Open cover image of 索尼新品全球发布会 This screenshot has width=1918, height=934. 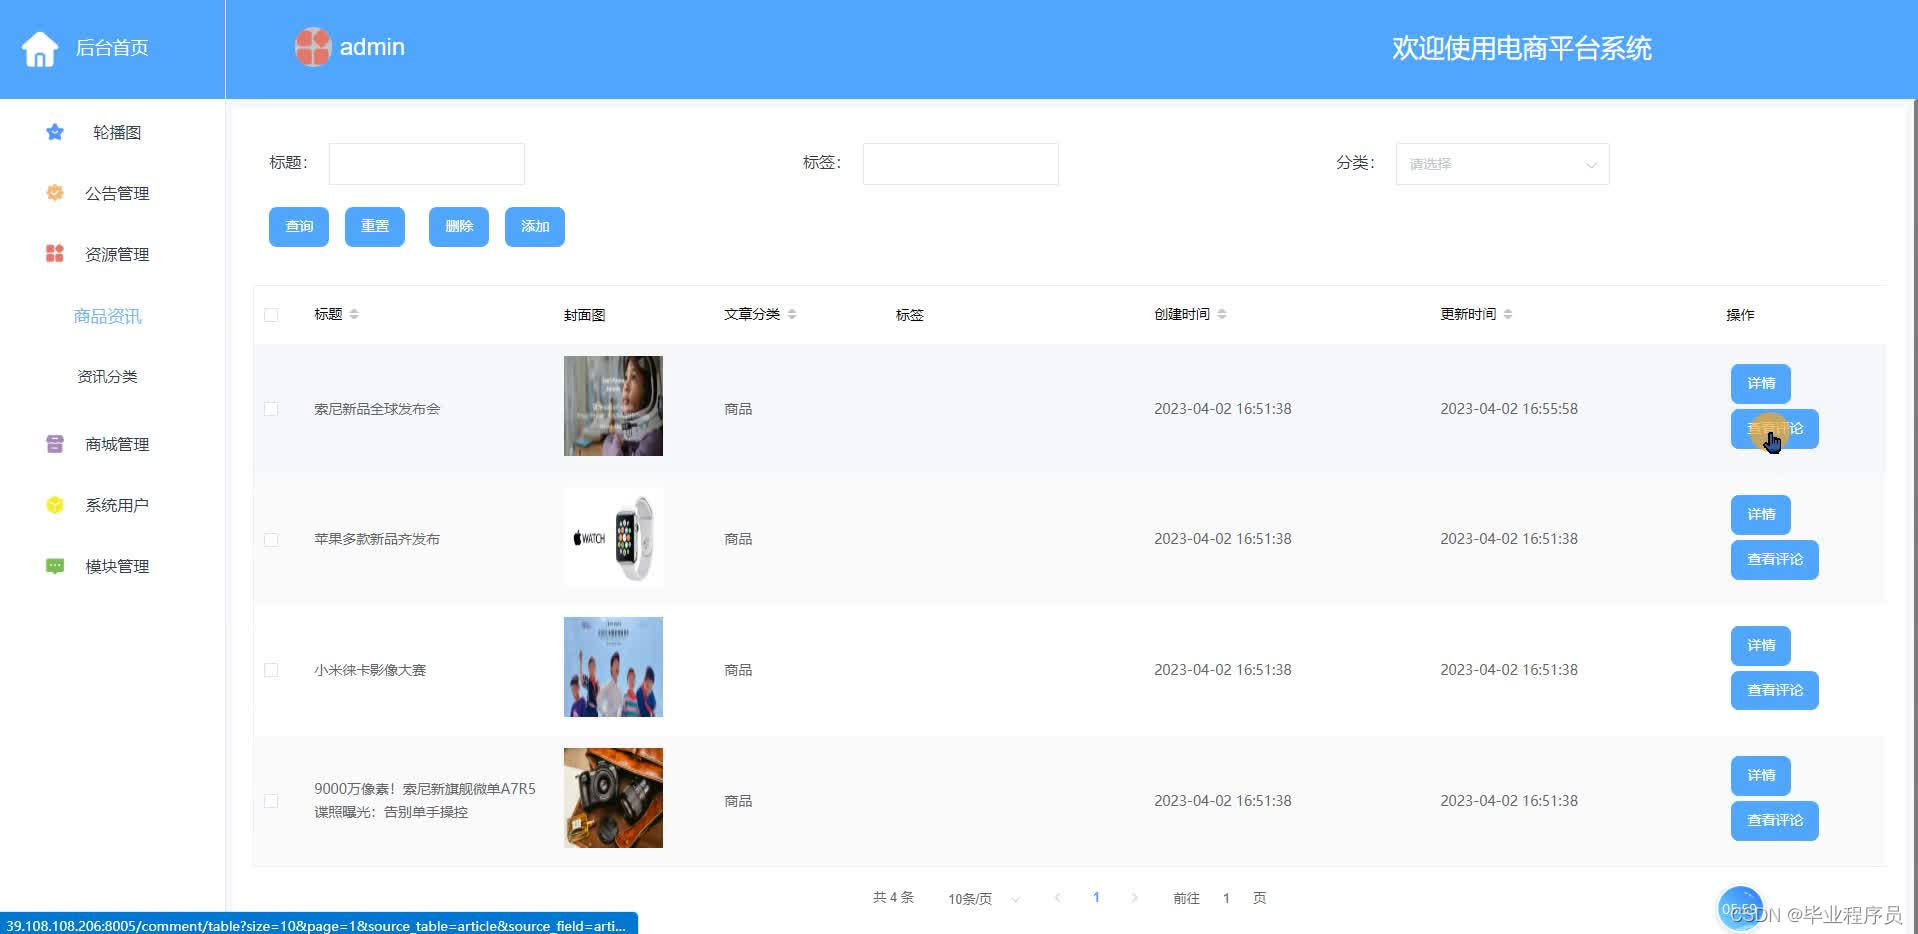pos(613,406)
